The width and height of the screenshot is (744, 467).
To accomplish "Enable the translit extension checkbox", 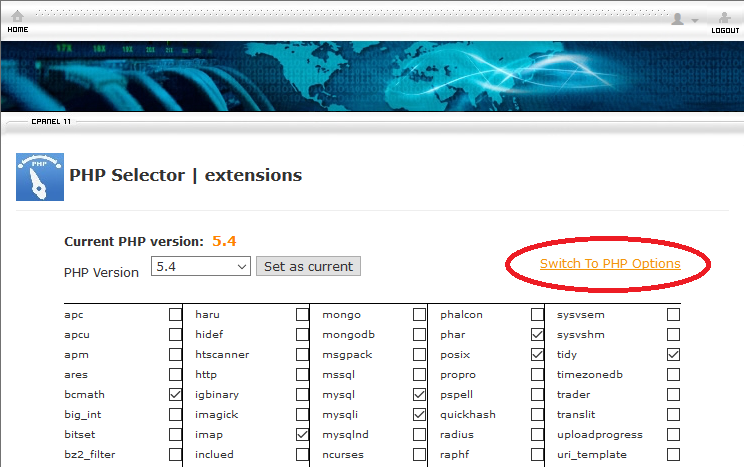I will tap(673, 414).
